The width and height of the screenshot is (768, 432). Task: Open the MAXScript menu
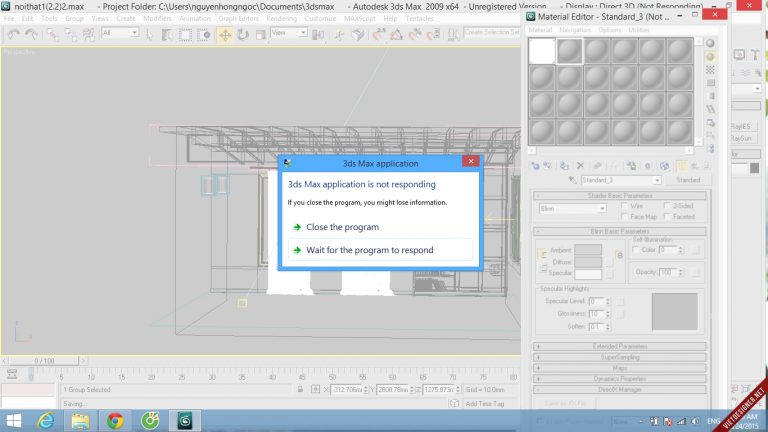tap(360, 19)
